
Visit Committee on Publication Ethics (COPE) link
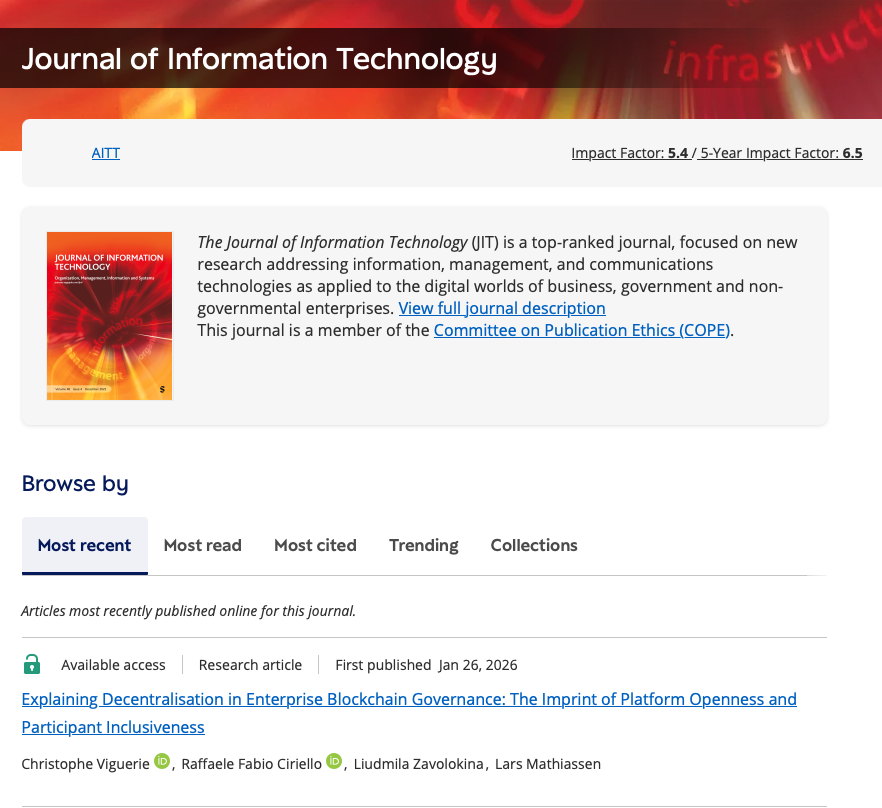(x=581, y=330)
